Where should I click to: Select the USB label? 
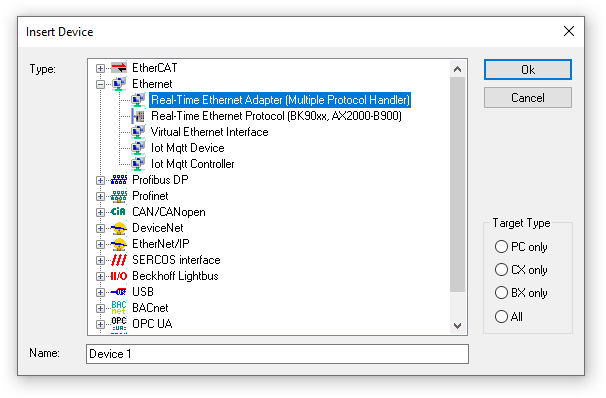143,292
